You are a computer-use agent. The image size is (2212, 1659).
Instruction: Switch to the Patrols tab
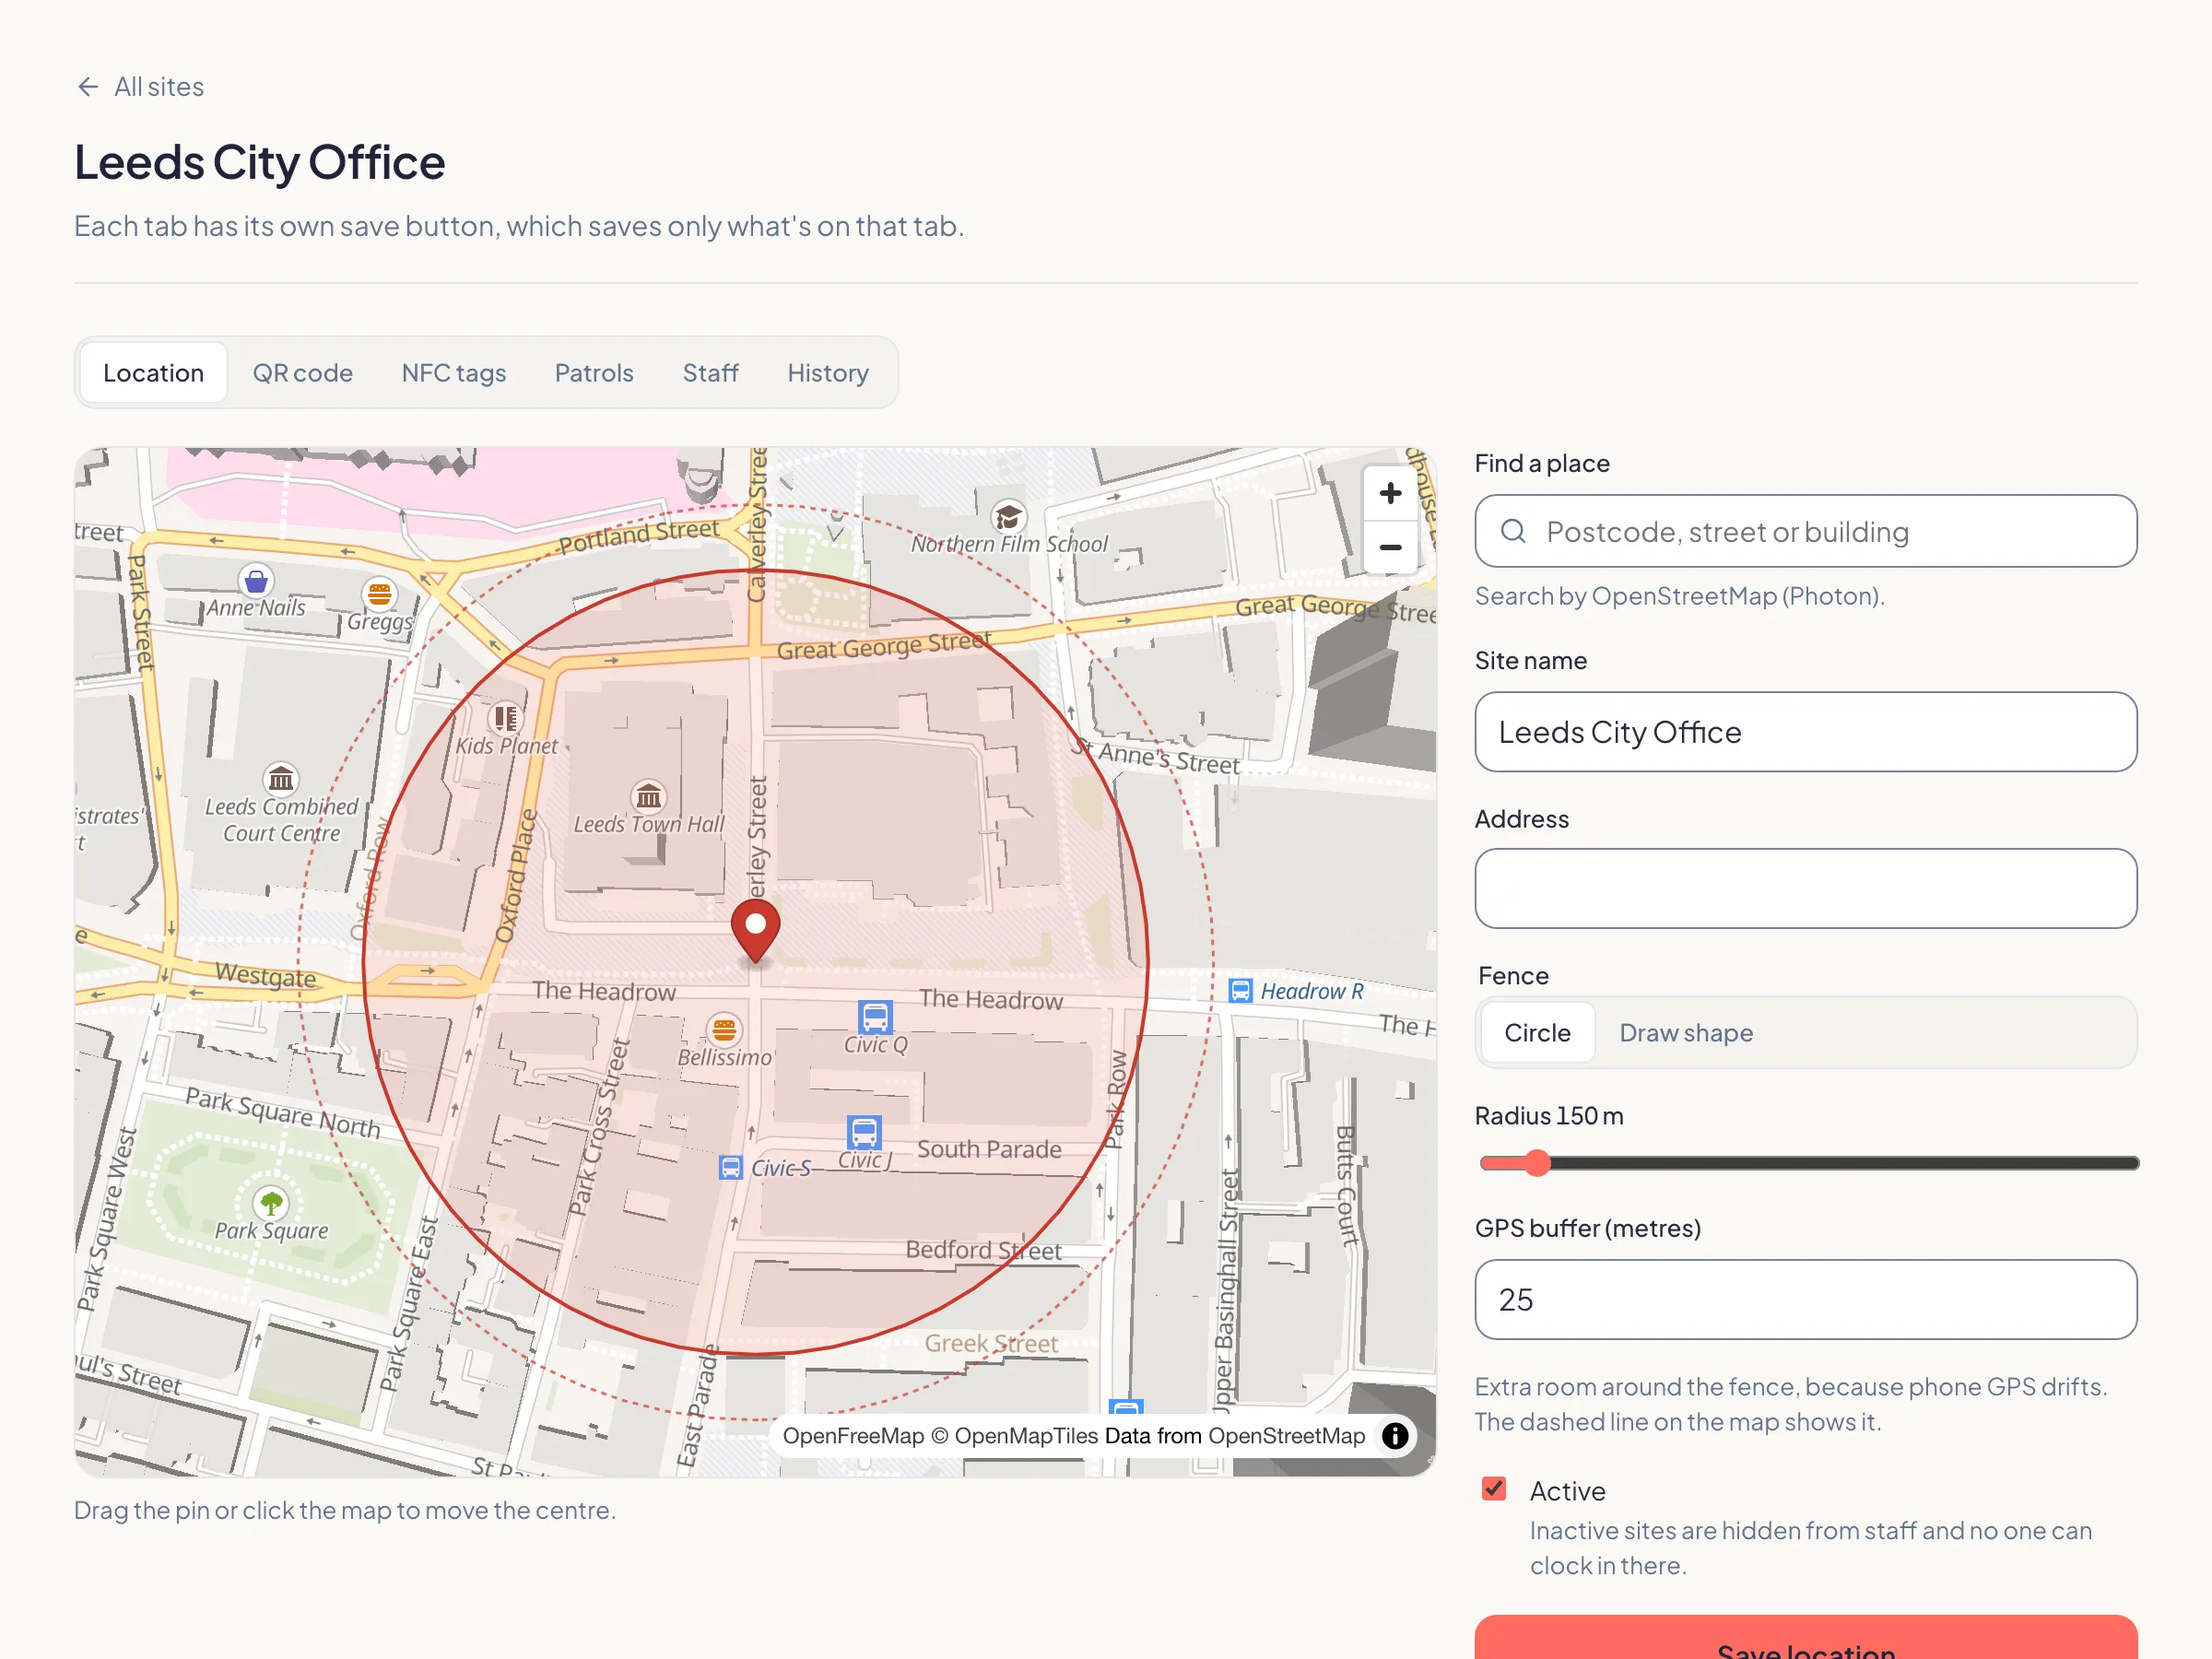[594, 373]
